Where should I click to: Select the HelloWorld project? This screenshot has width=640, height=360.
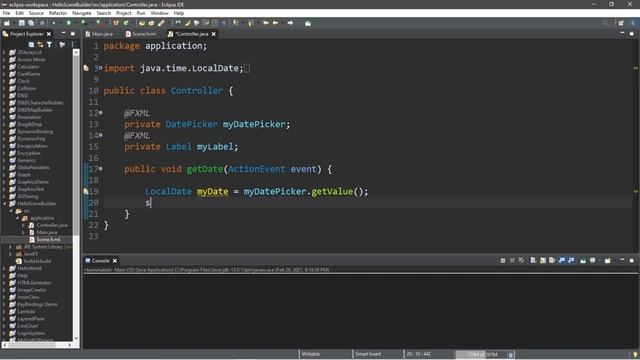pos(26,268)
